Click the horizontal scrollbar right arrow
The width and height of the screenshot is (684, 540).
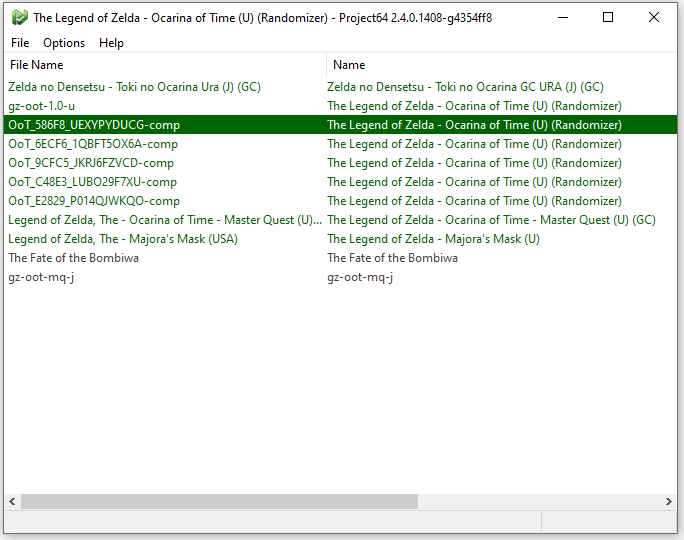pos(669,501)
